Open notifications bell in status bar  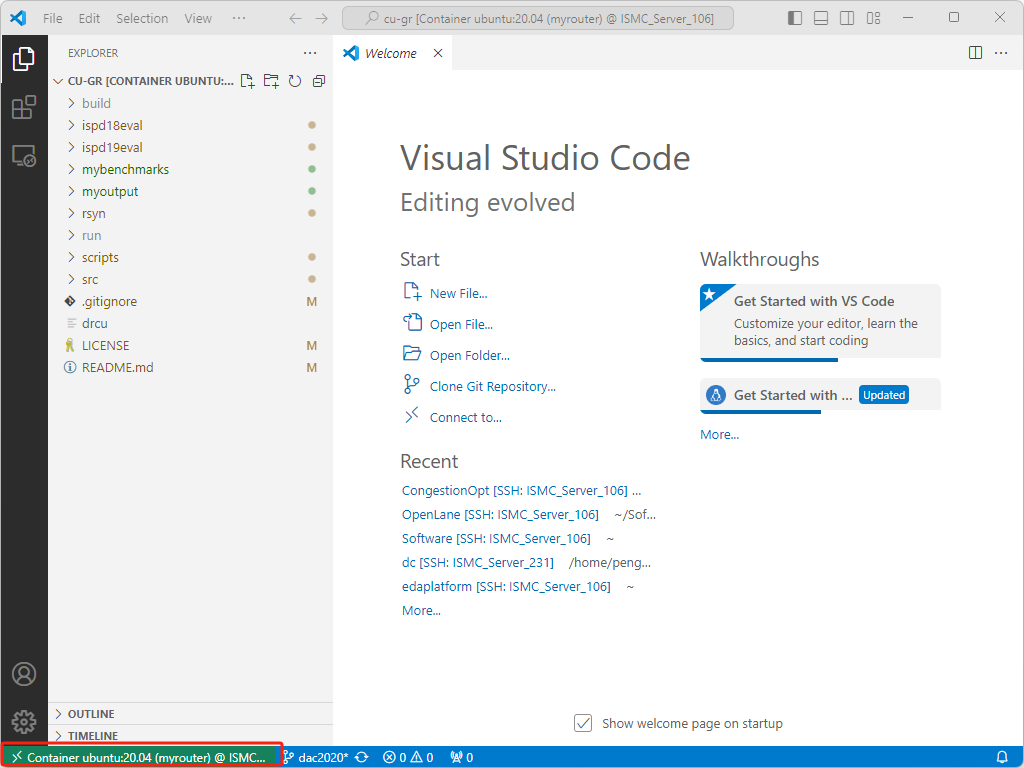coord(1002,758)
